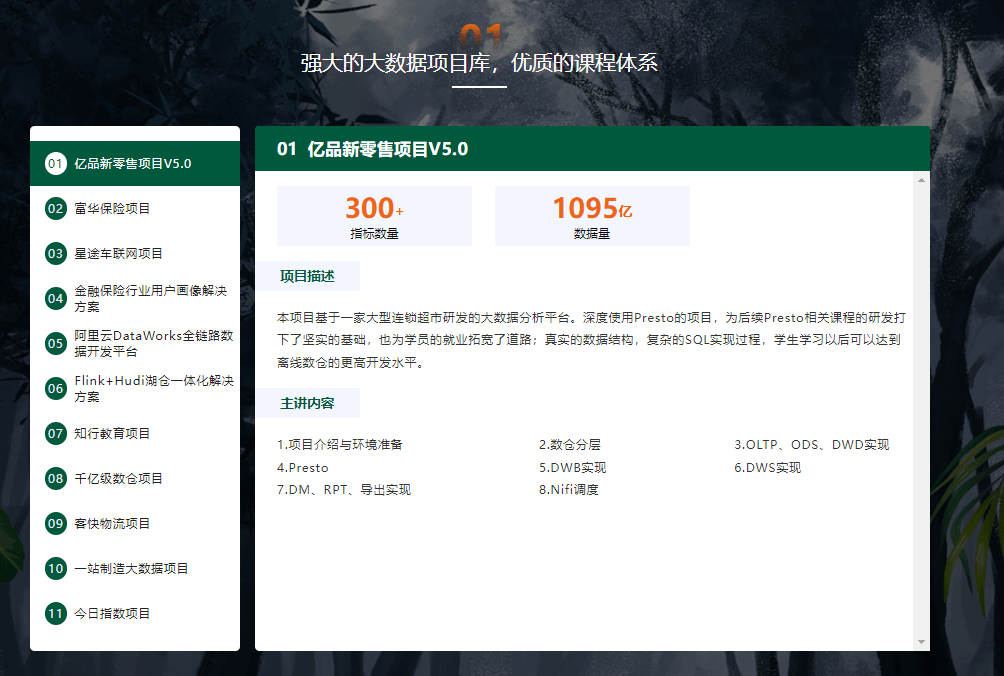Click the 300+ 指标数量 stat card

375,216
